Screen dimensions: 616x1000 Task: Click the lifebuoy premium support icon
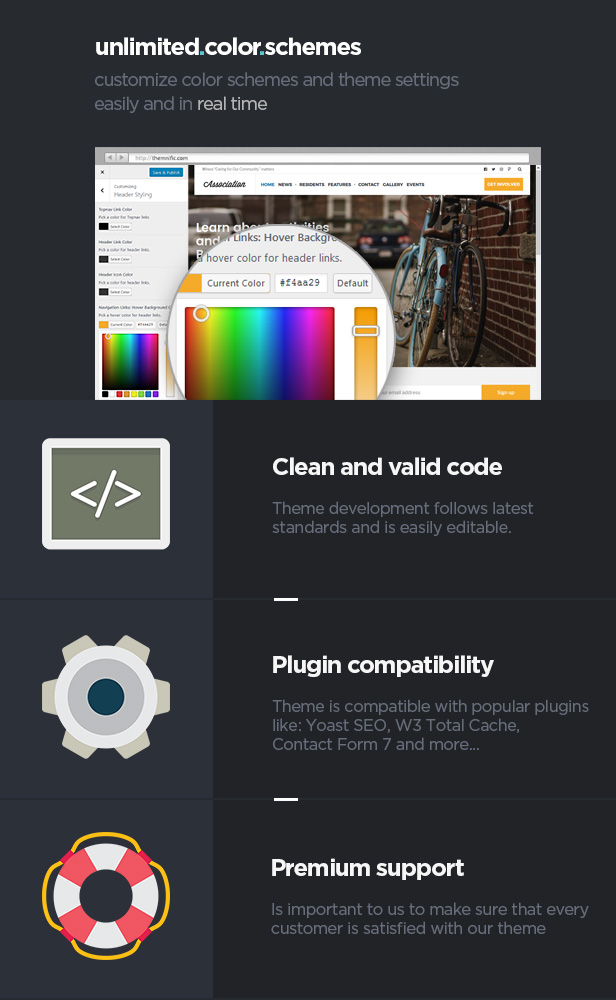click(x=106, y=895)
